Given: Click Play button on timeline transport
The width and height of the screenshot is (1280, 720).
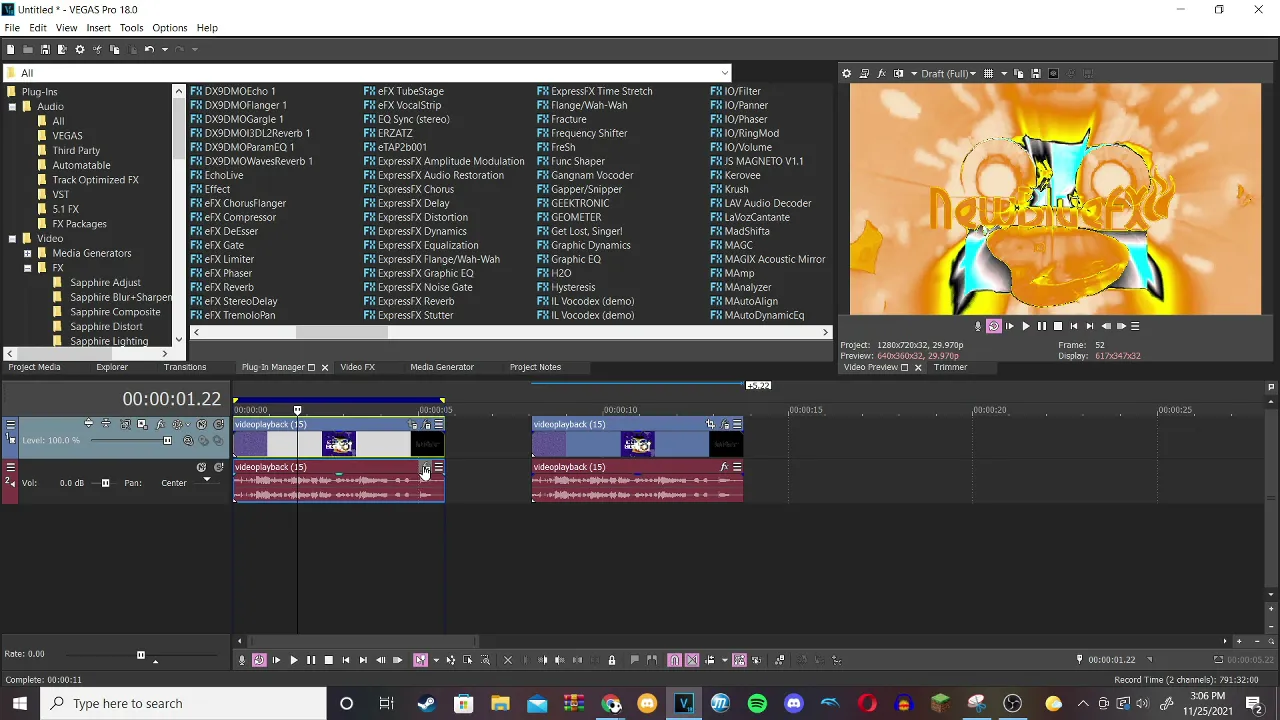Looking at the screenshot, I should 294,660.
